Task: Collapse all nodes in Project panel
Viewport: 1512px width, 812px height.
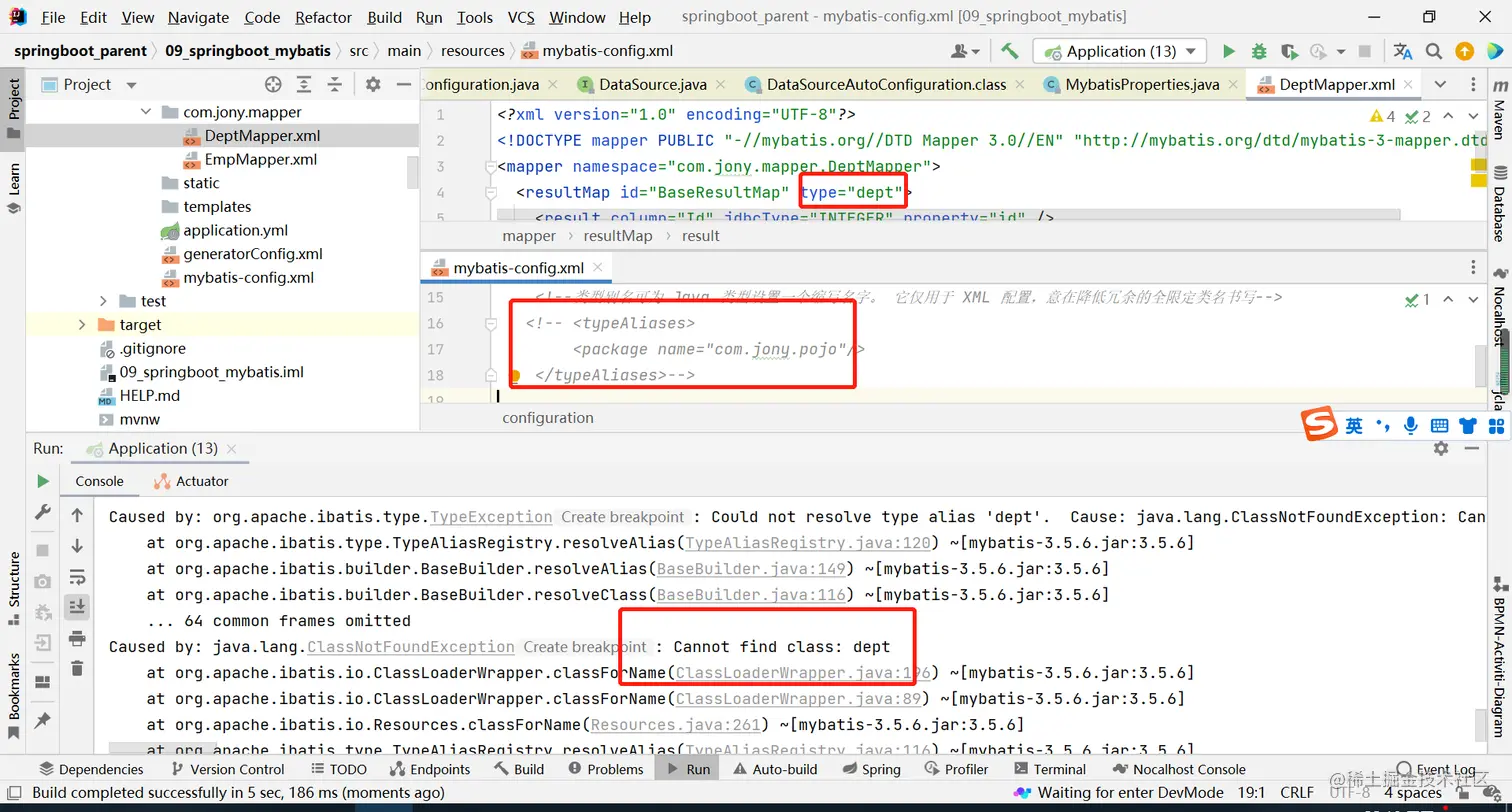Action: point(335,85)
